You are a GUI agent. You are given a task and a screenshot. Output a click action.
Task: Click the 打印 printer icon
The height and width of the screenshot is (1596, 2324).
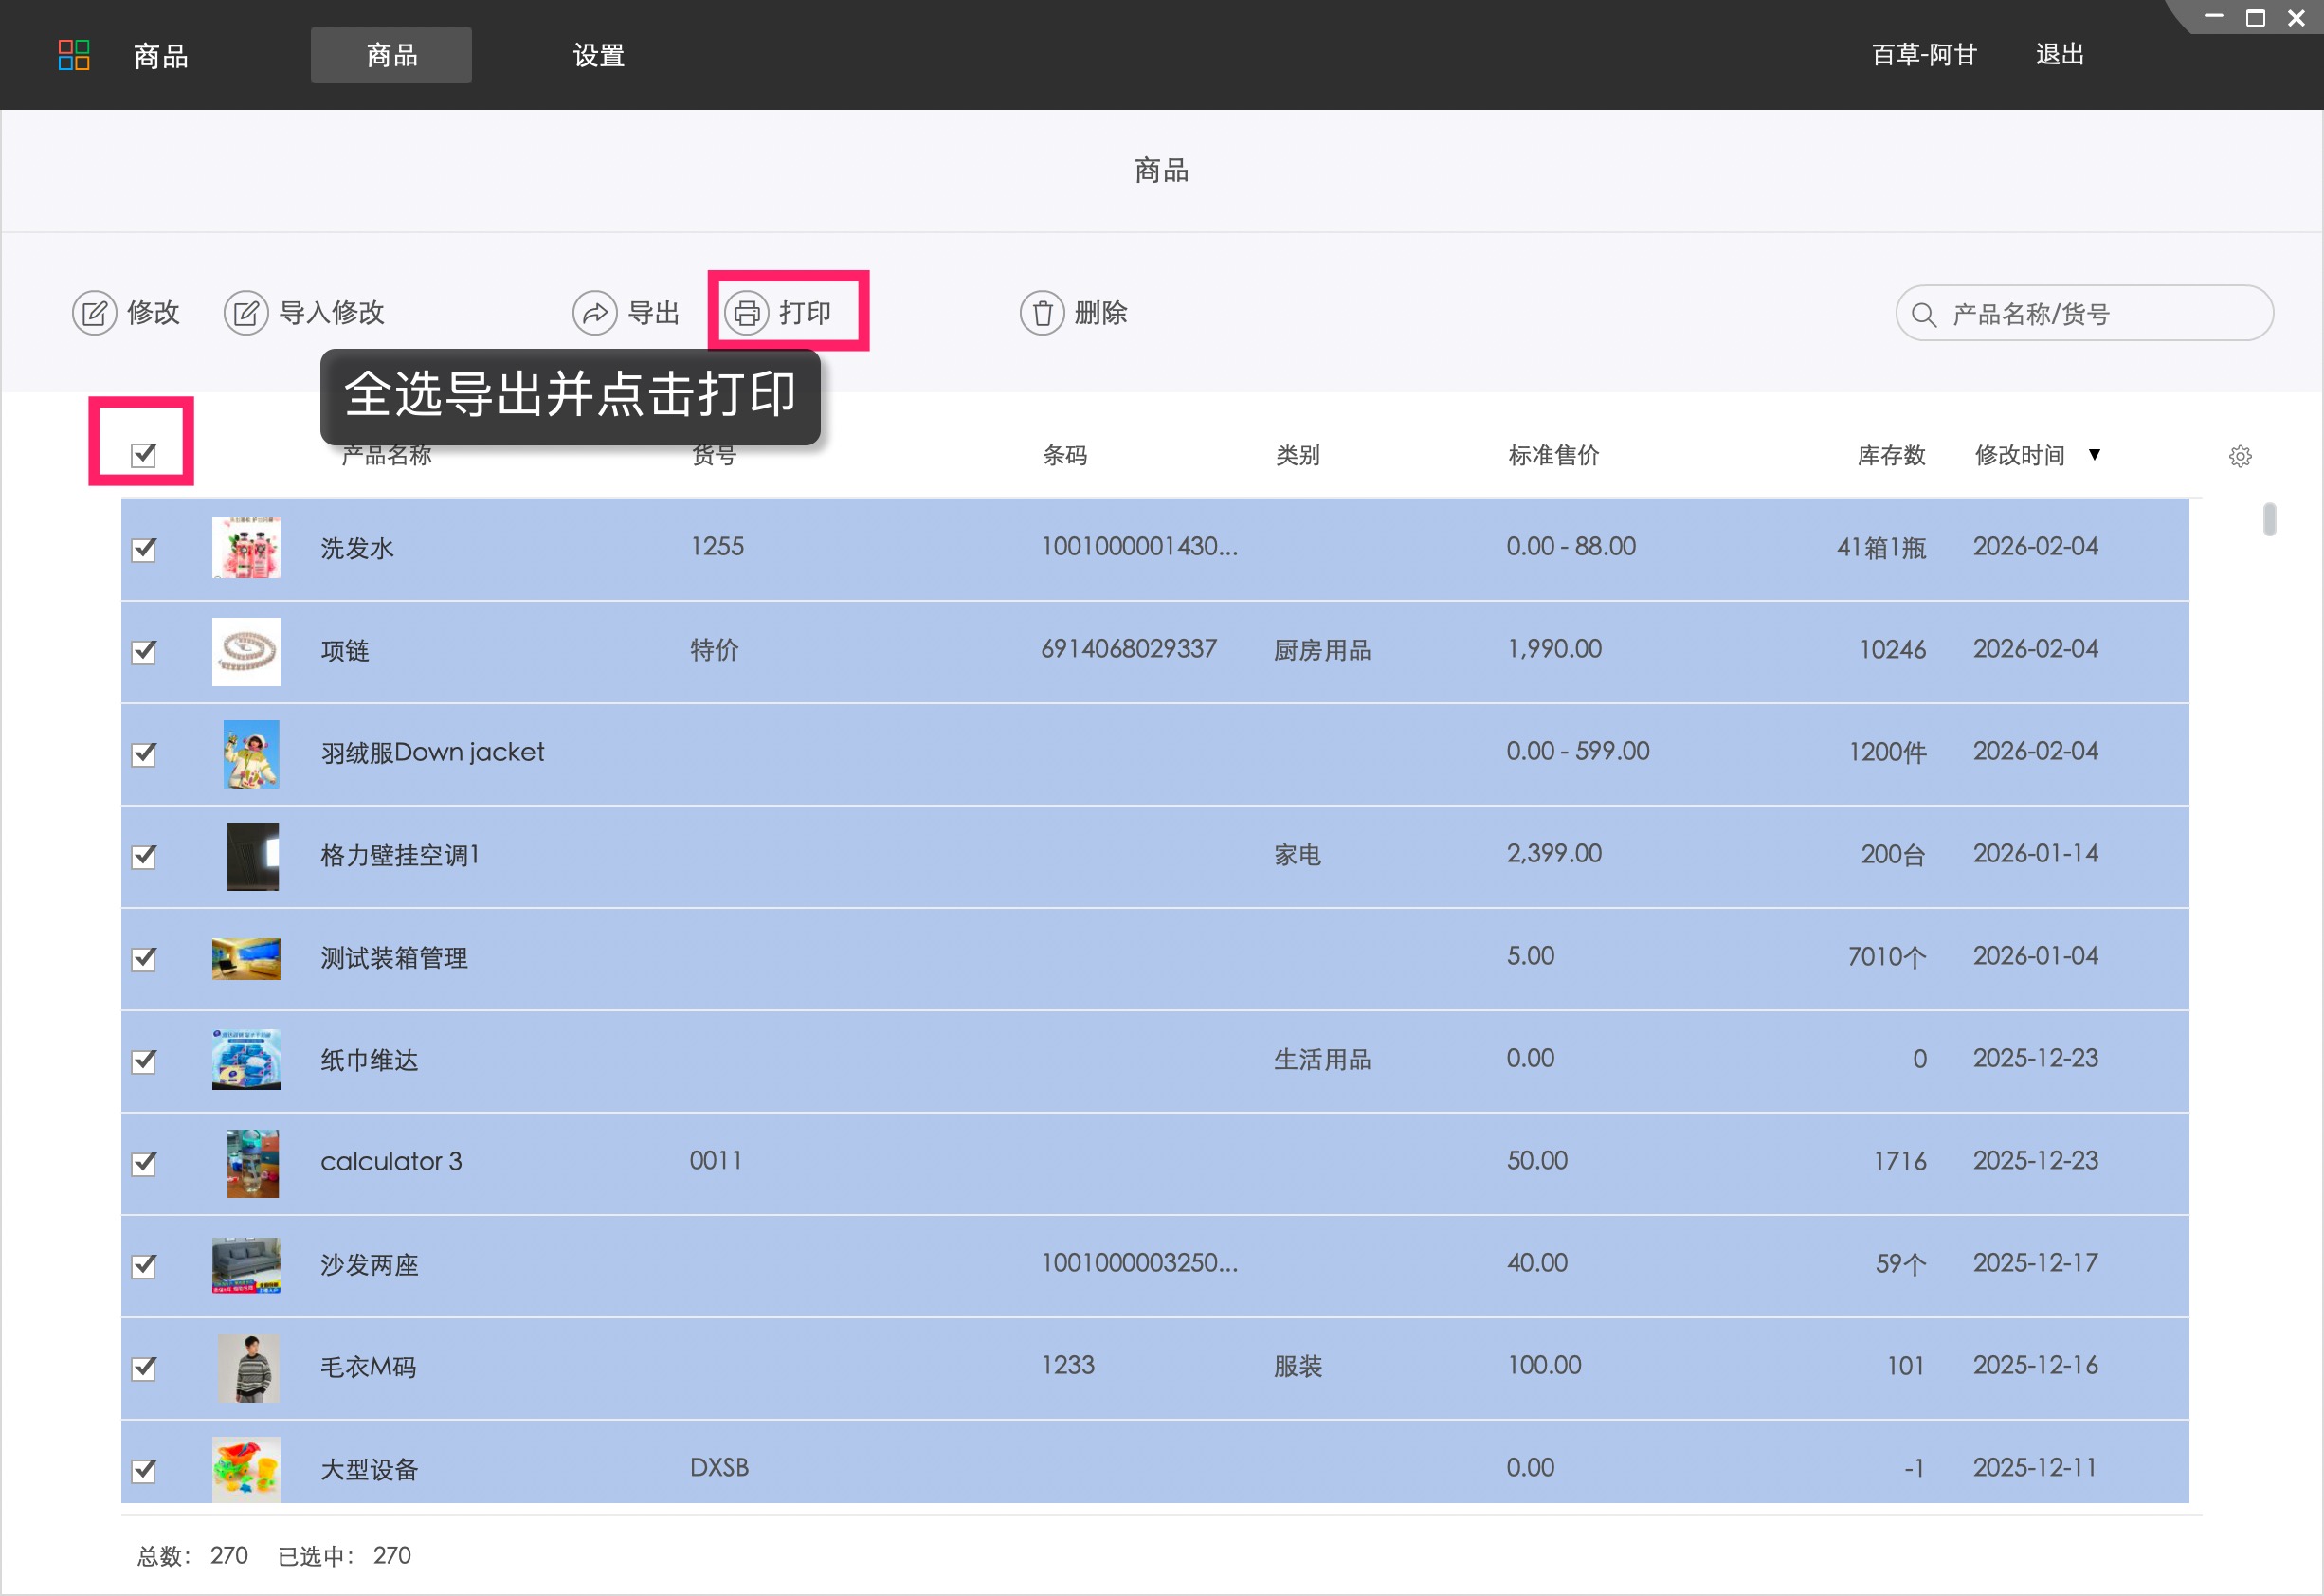coord(746,314)
